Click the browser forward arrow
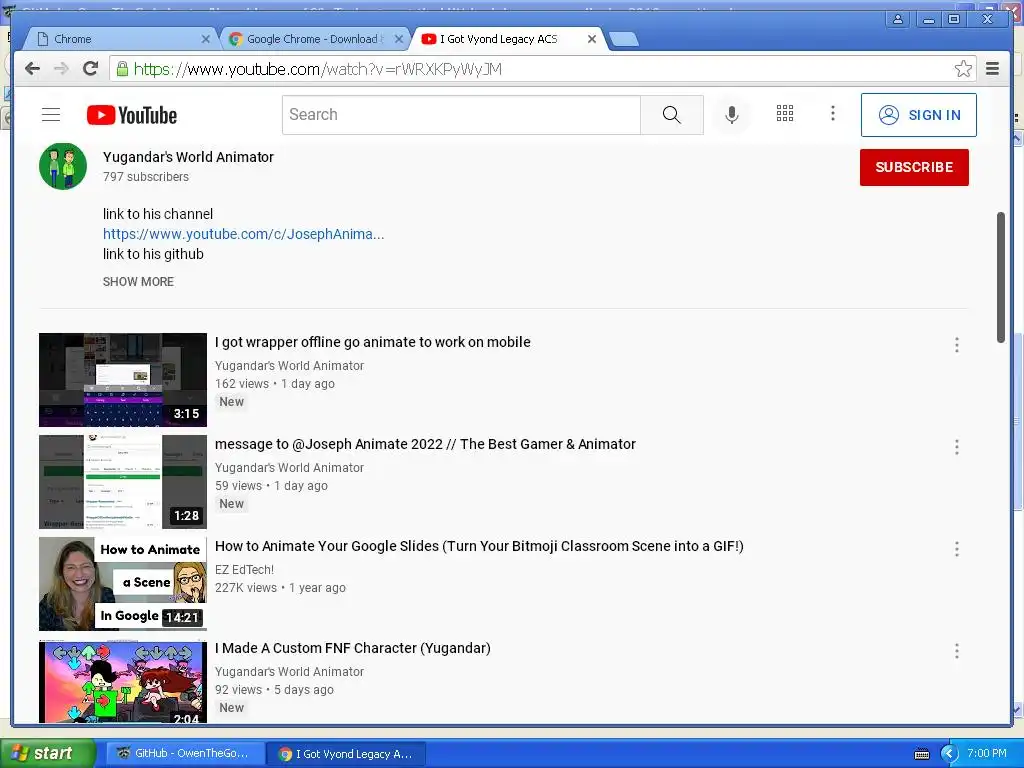1024x768 pixels. (x=61, y=69)
